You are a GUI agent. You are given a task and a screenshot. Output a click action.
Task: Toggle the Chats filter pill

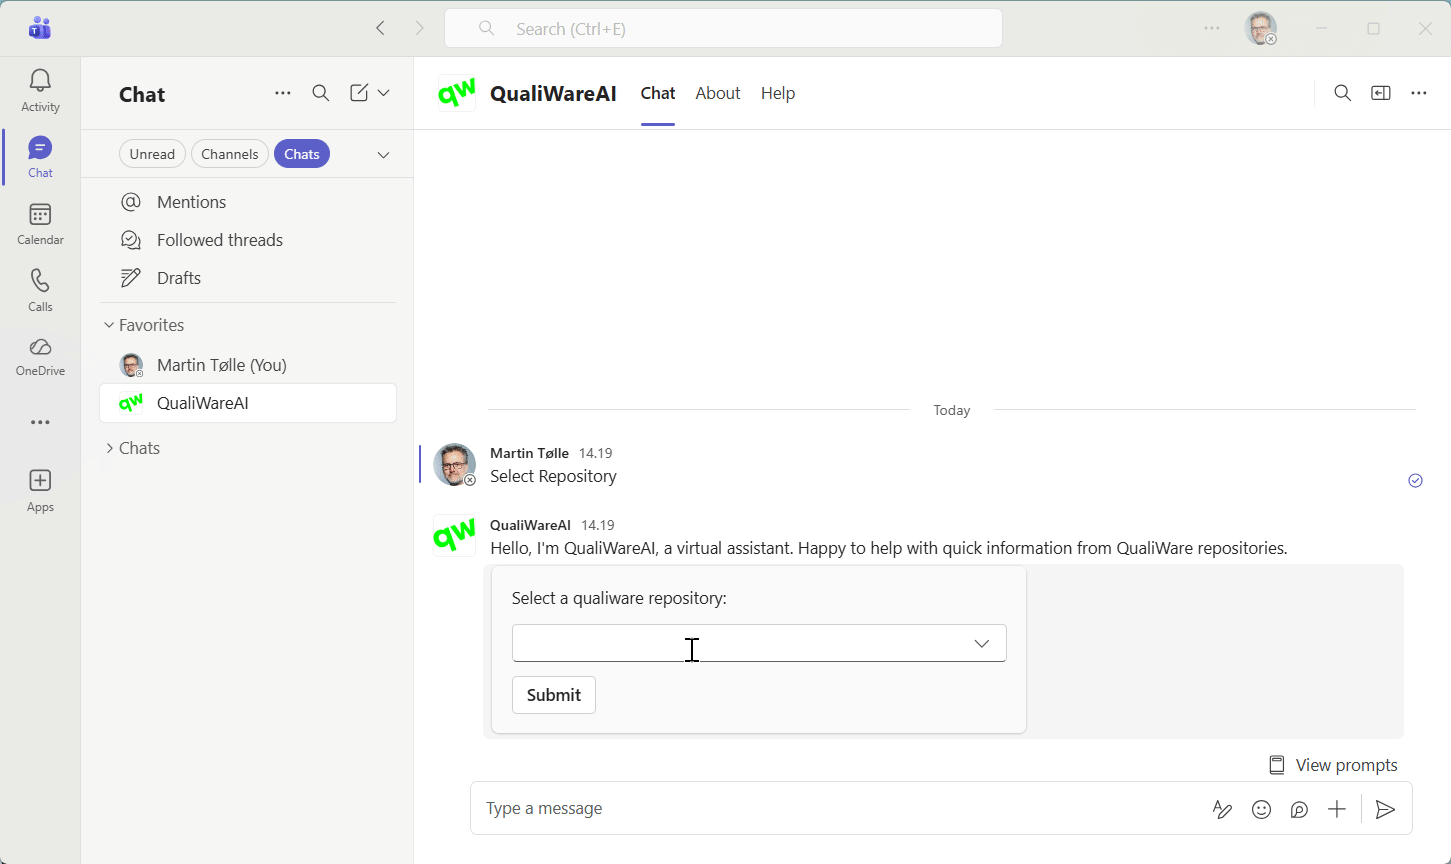[x=301, y=154]
